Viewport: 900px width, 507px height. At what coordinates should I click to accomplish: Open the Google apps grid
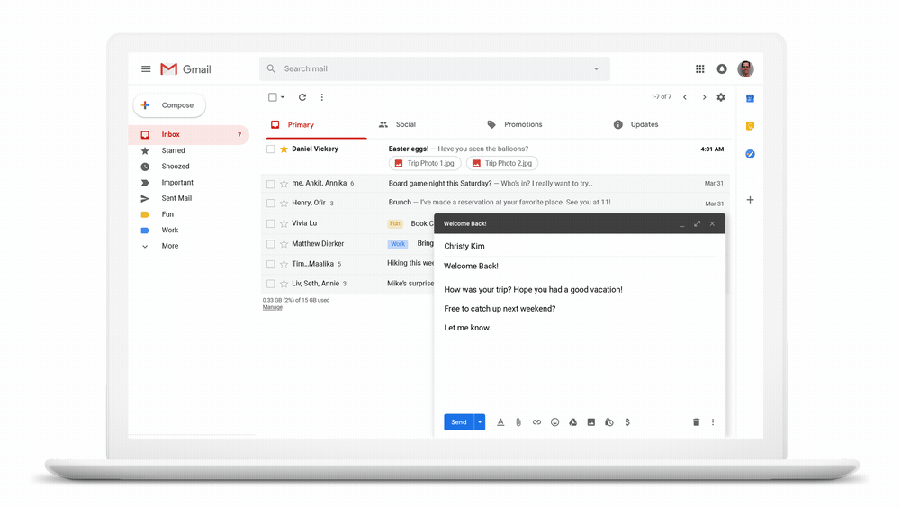[700, 69]
